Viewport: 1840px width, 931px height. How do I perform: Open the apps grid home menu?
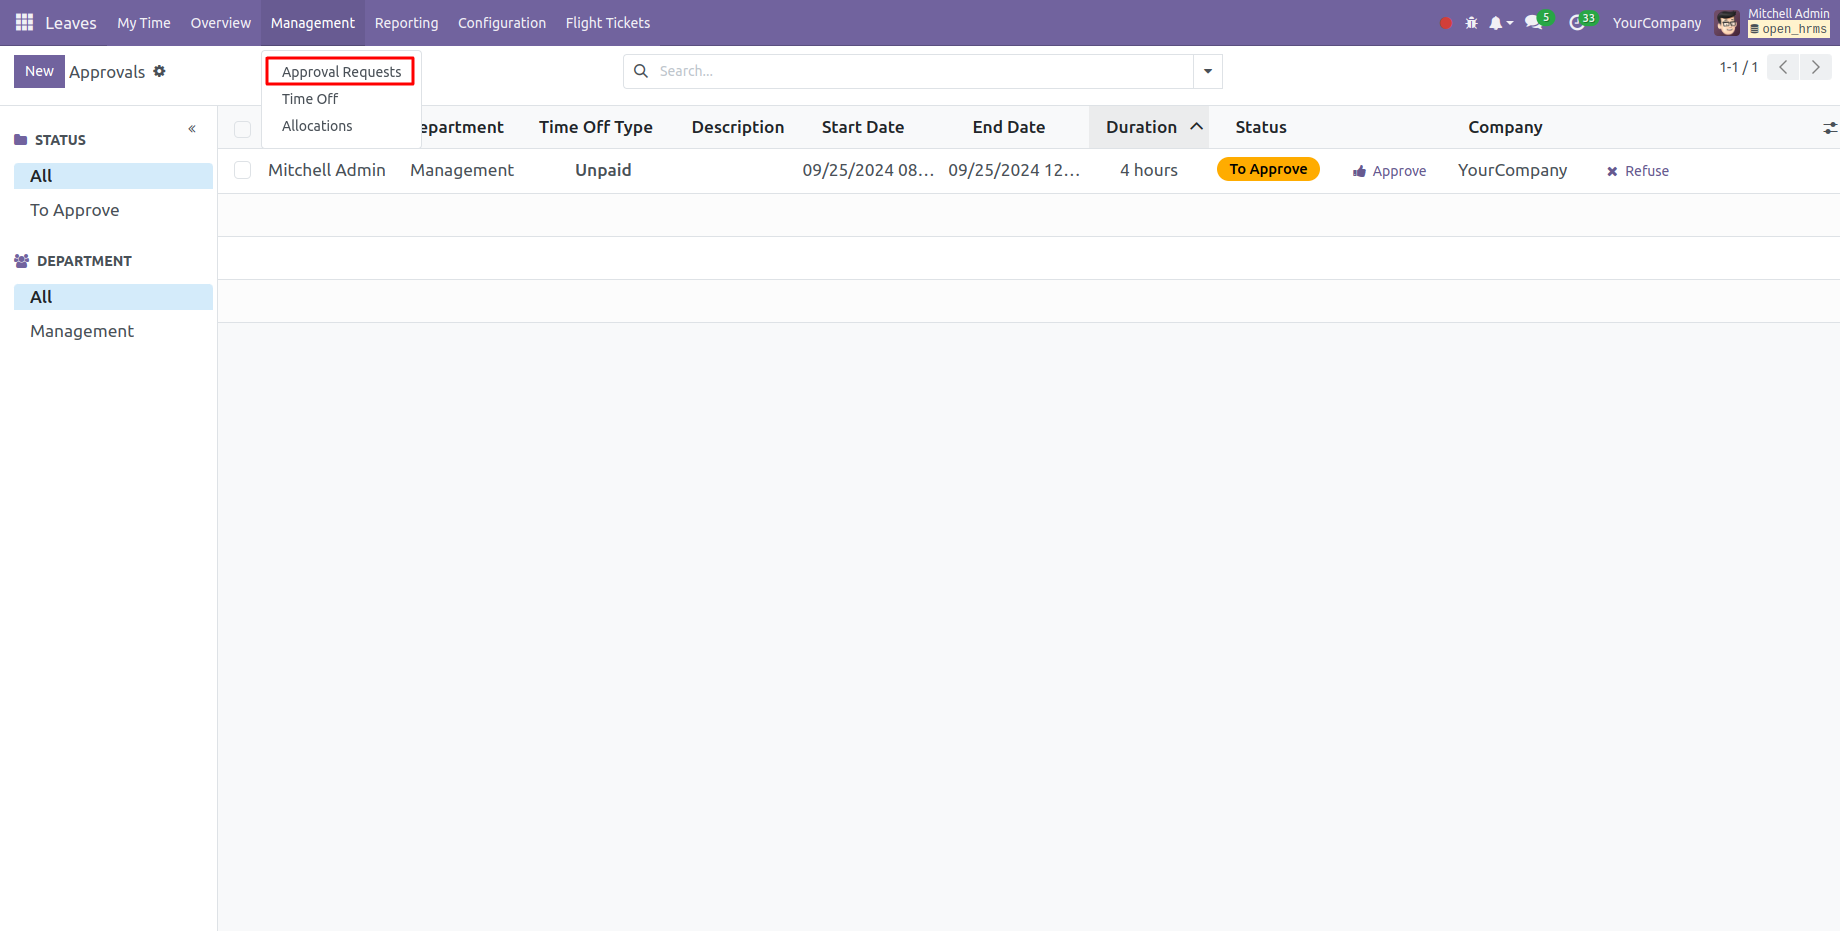coord(24,22)
